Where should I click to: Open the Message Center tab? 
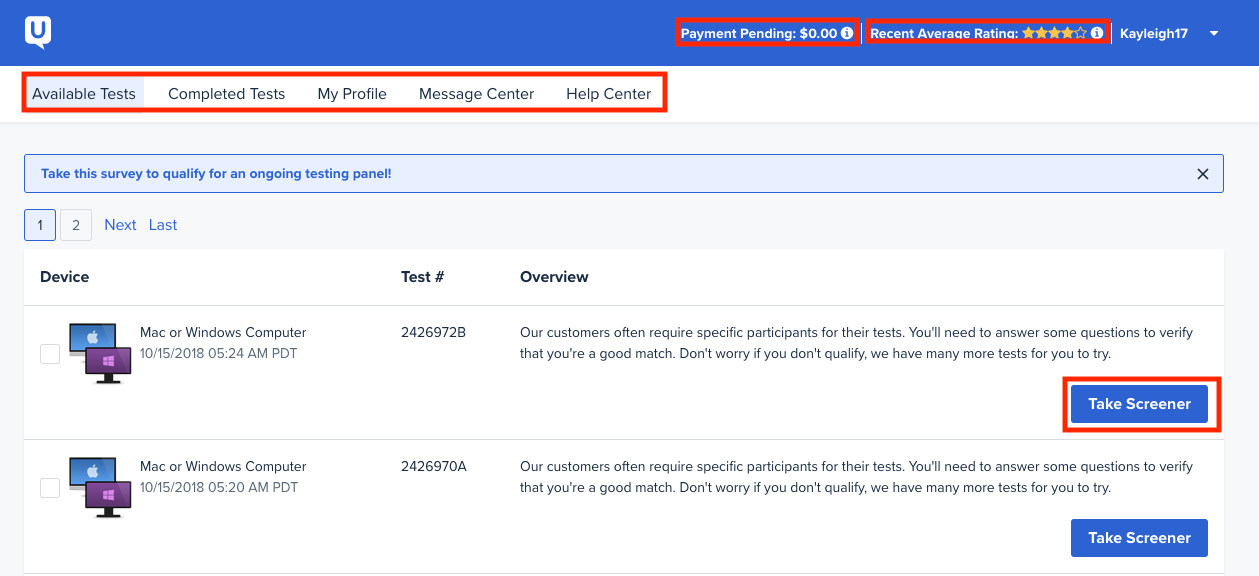pos(476,93)
